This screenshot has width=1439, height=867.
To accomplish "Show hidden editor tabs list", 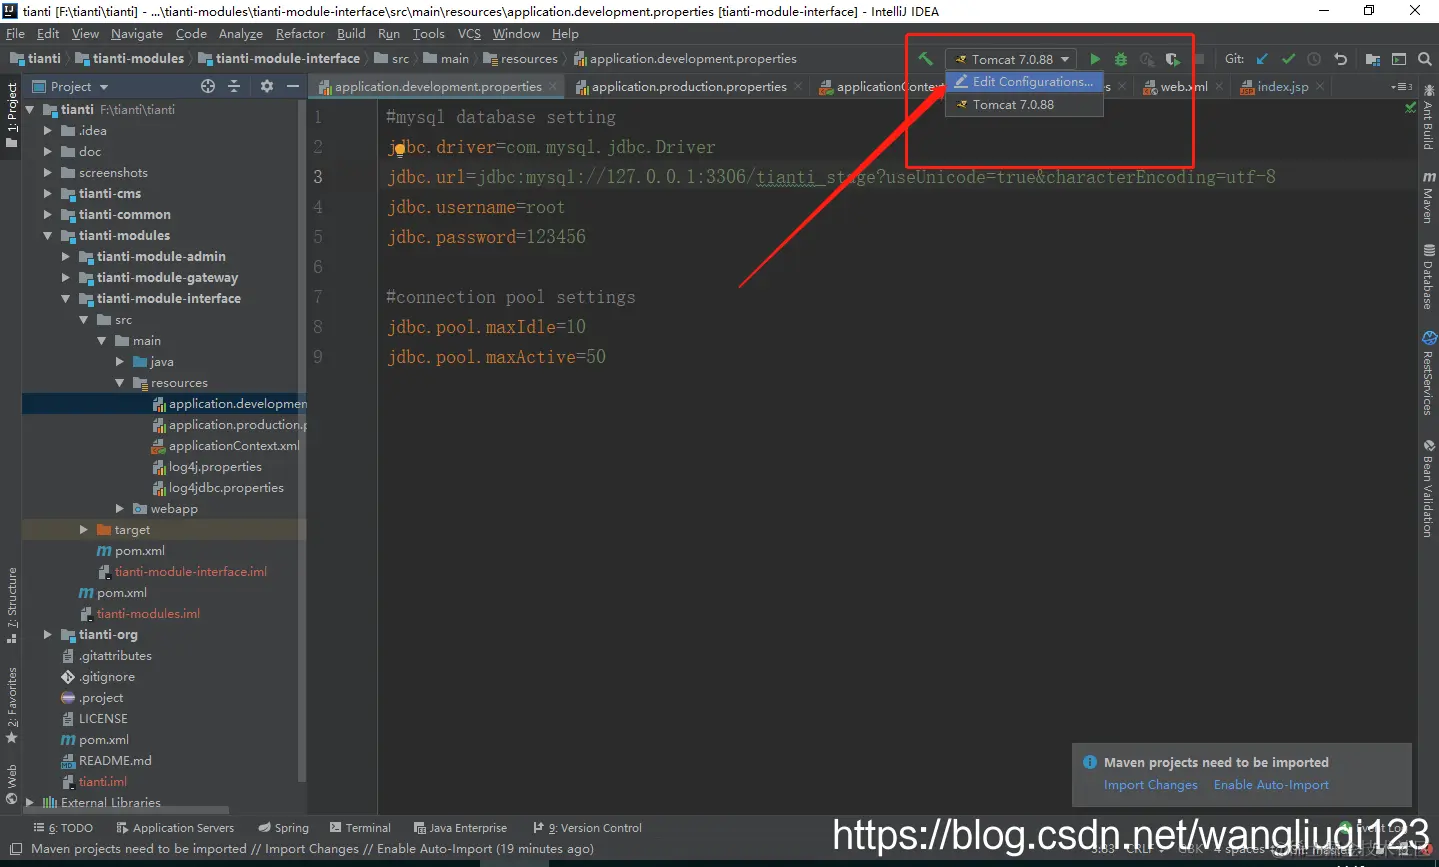I will (x=1401, y=87).
